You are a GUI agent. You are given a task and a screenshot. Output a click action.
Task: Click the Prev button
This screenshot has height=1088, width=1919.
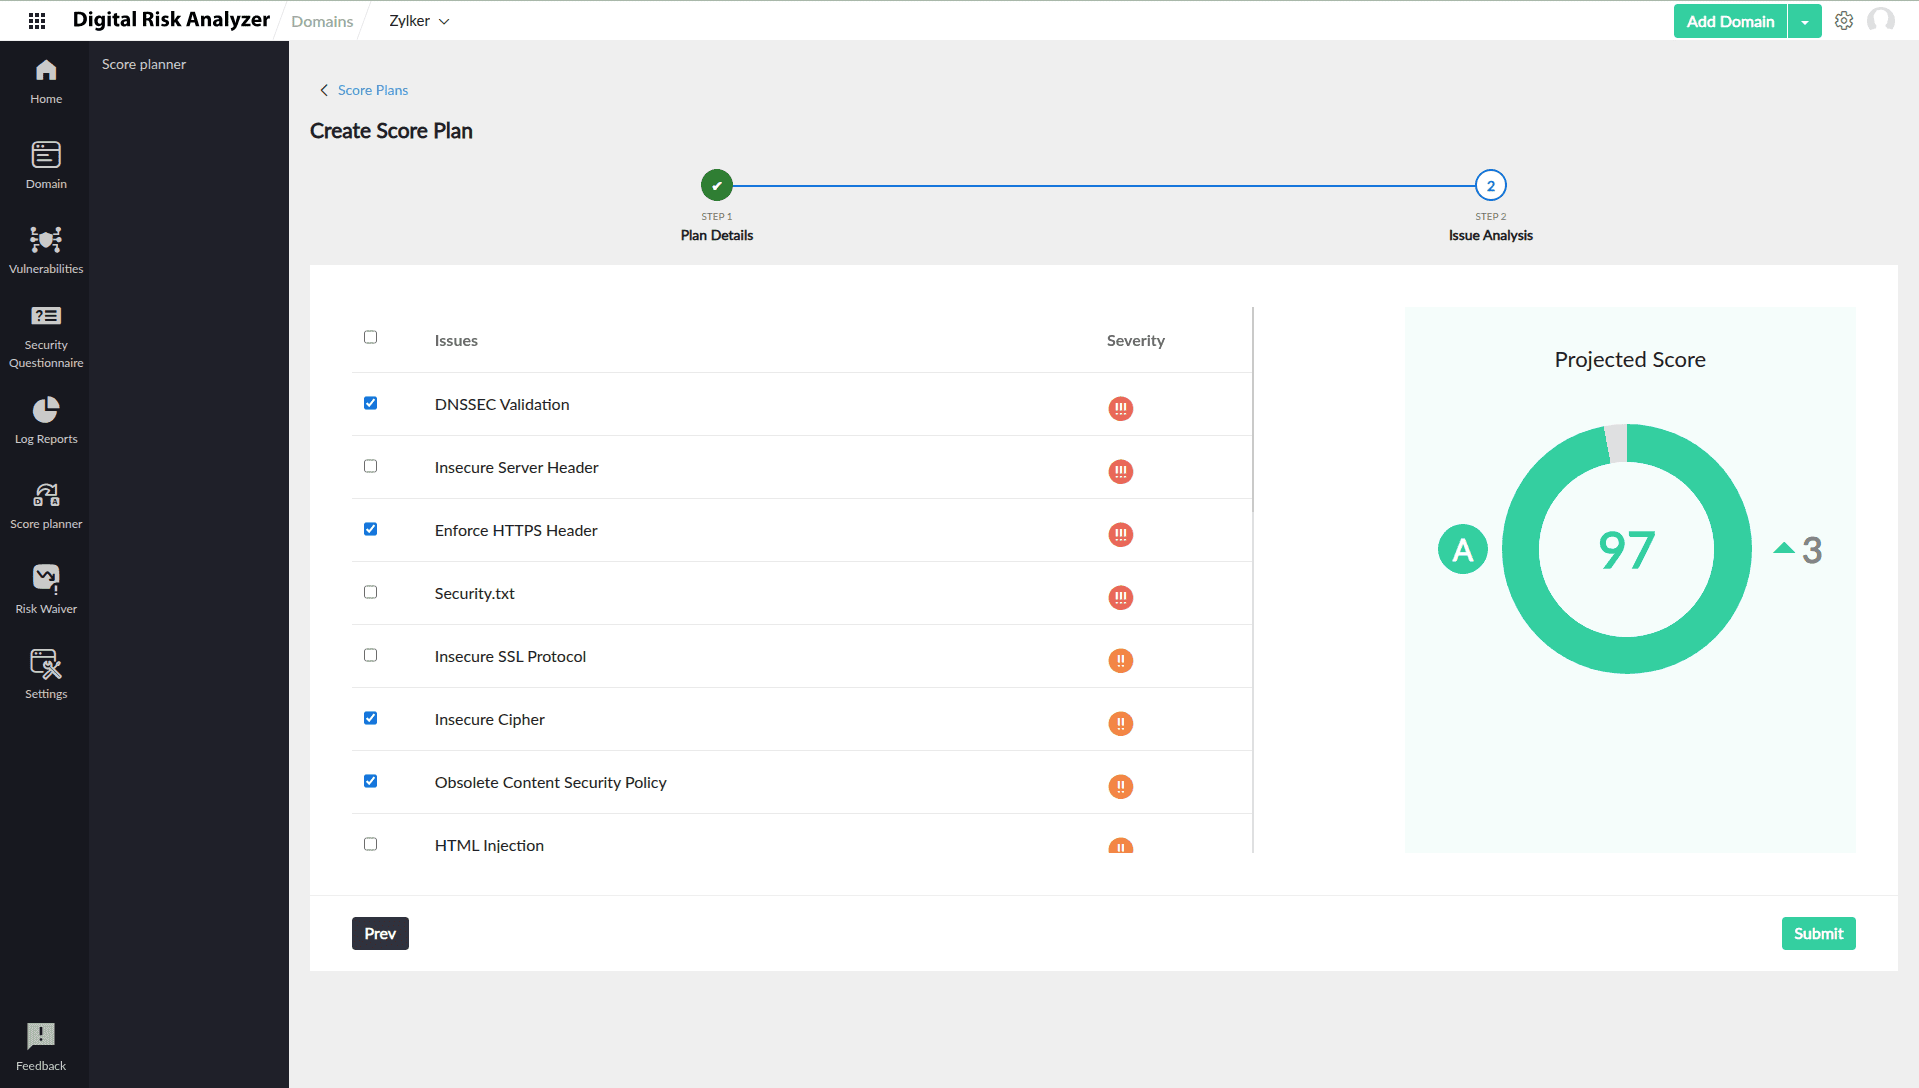pyautogui.click(x=380, y=933)
